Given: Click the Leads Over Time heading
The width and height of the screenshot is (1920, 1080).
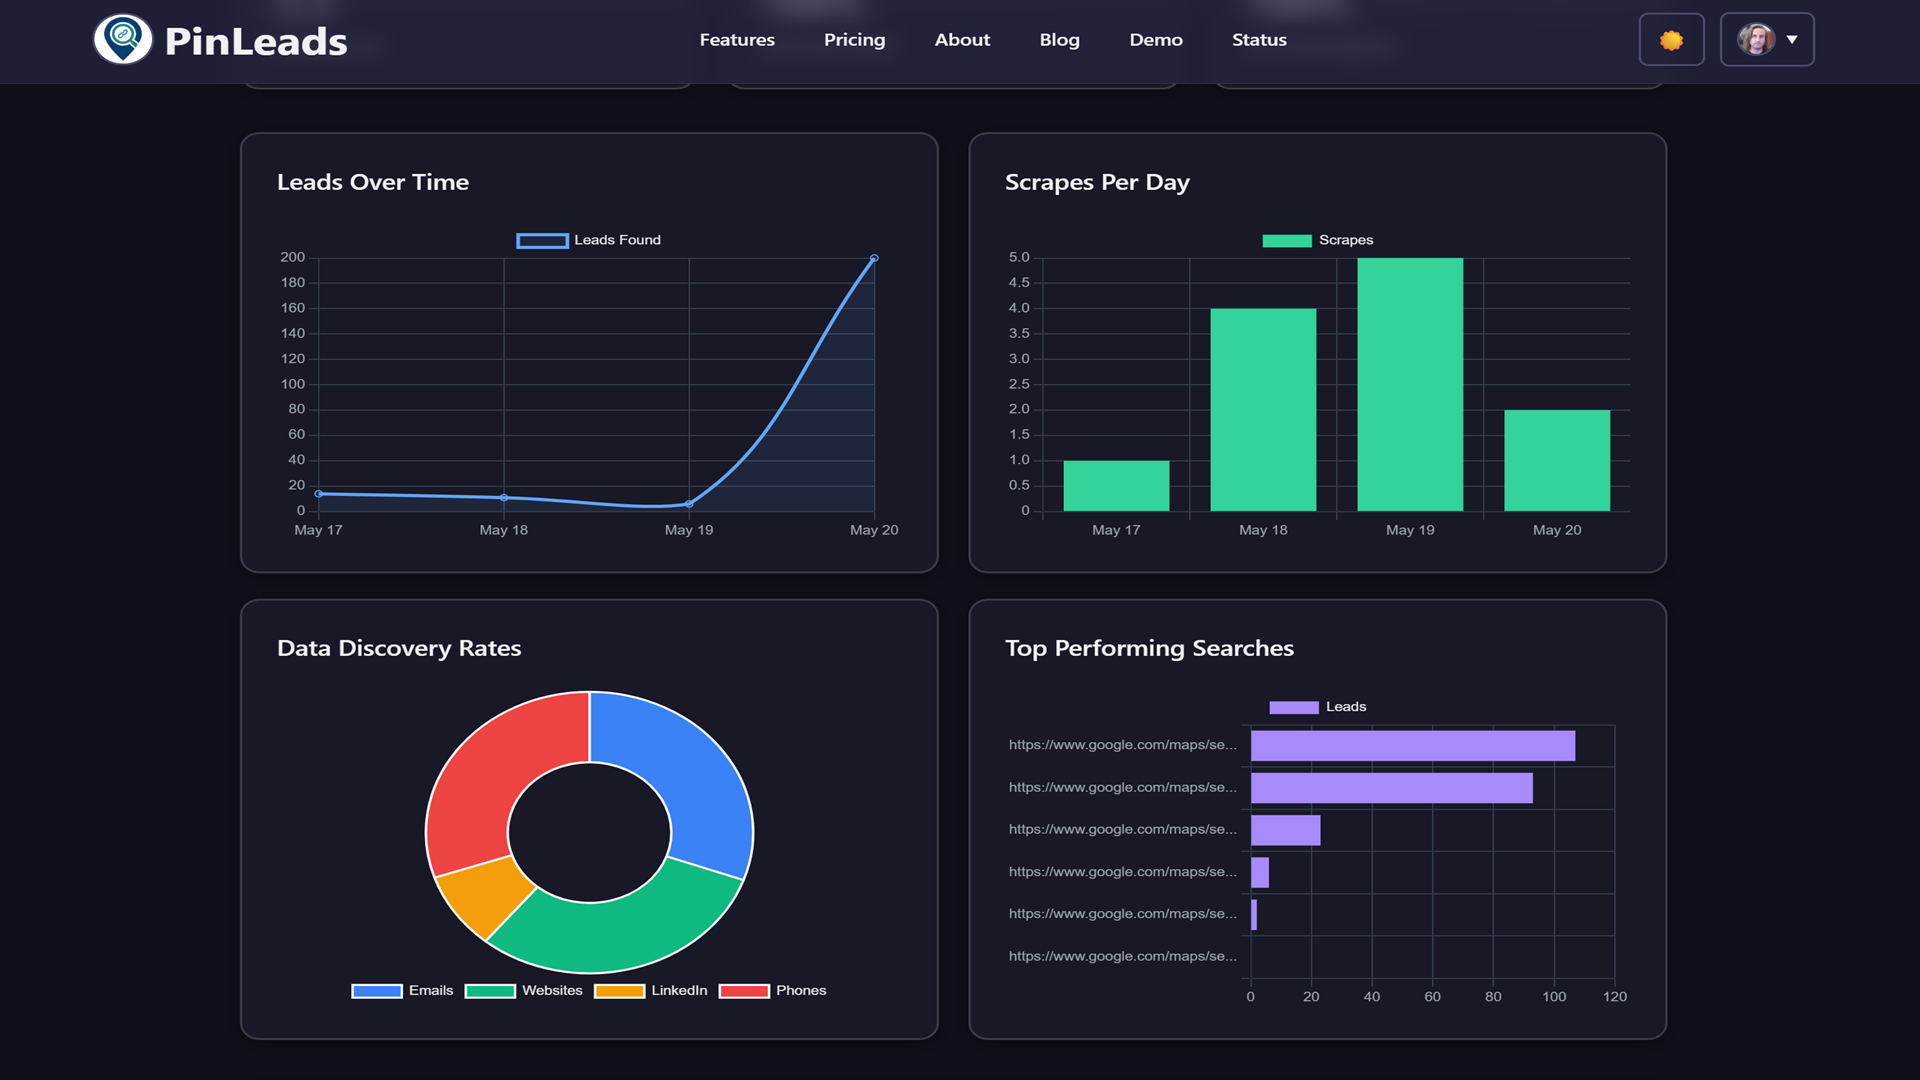Looking at the screenshot, I should [373, 182].
